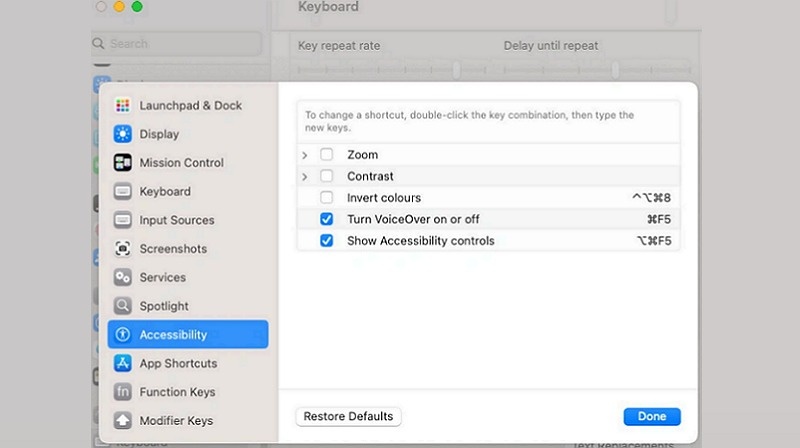The height and width of the screenshot is (448, 800).
Task: Click the Search field in Settings
Action: (x=177, y=43)
